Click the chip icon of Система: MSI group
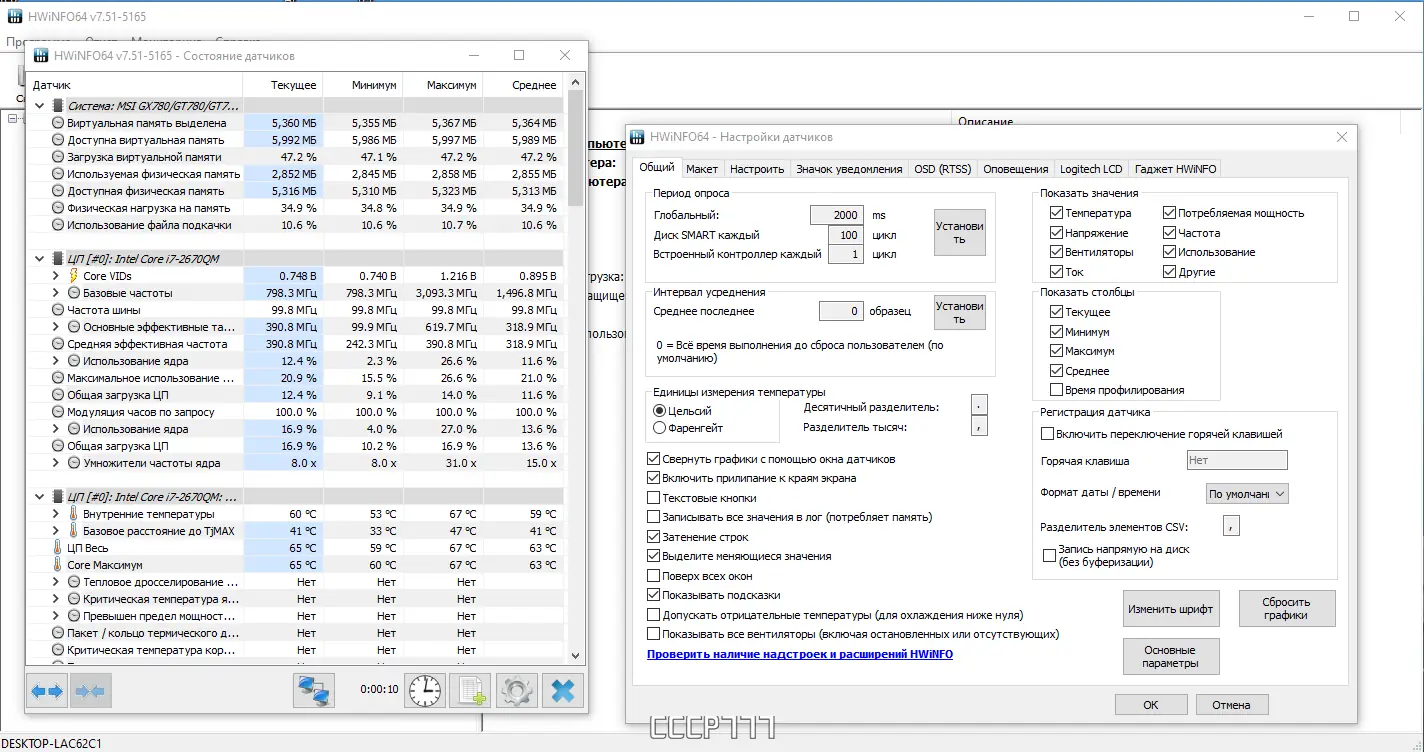This screenshot has width=1424, height=752. tap(58, 106)
